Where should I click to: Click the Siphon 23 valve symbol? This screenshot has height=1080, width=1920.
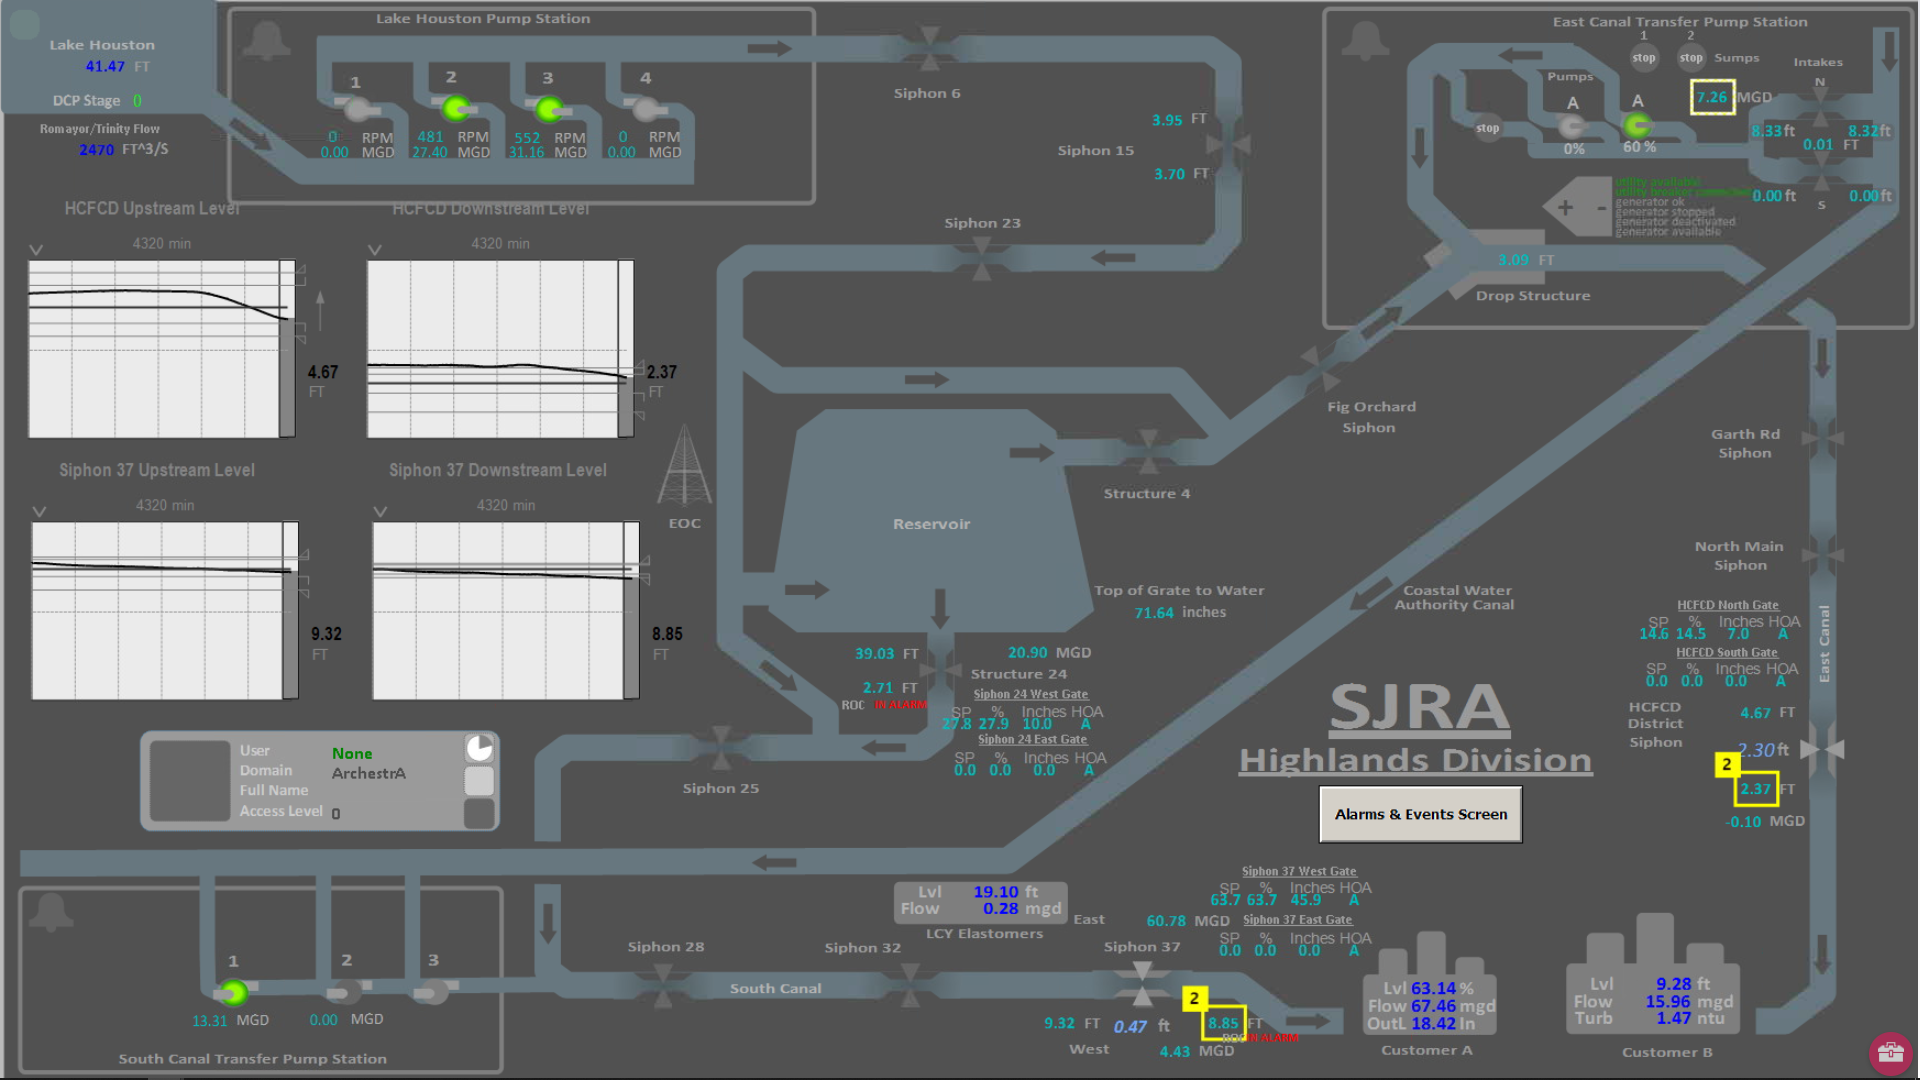pos(982,258)
